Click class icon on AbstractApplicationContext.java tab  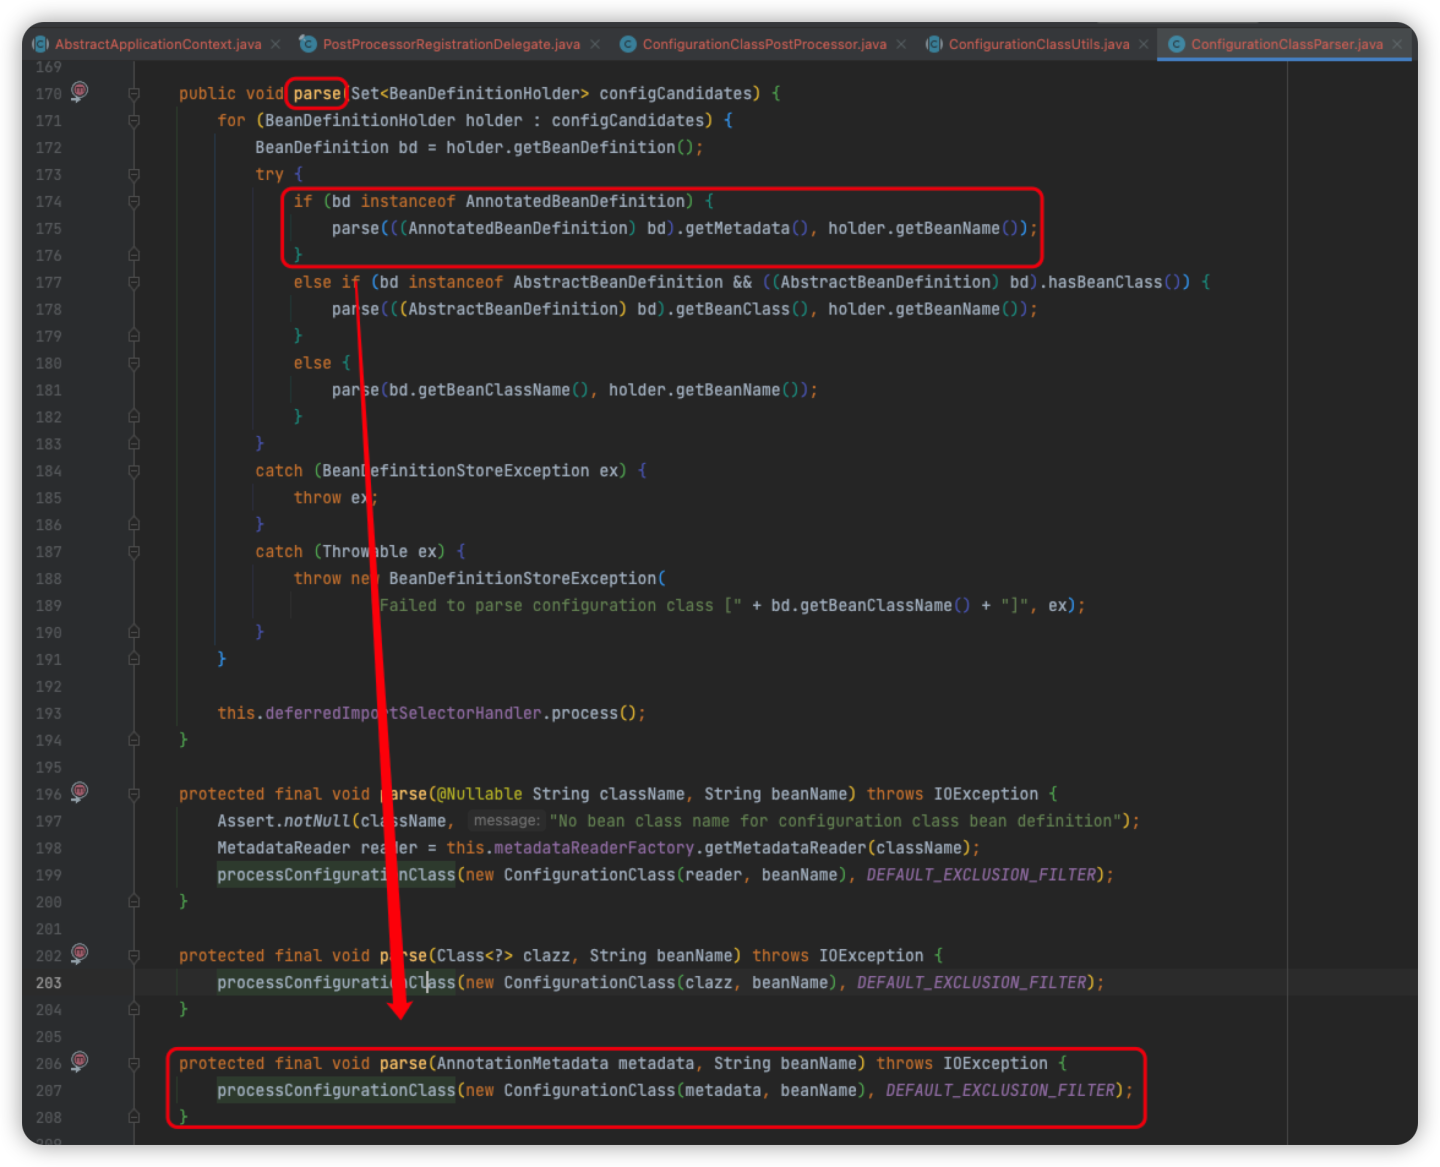point(41,44)
